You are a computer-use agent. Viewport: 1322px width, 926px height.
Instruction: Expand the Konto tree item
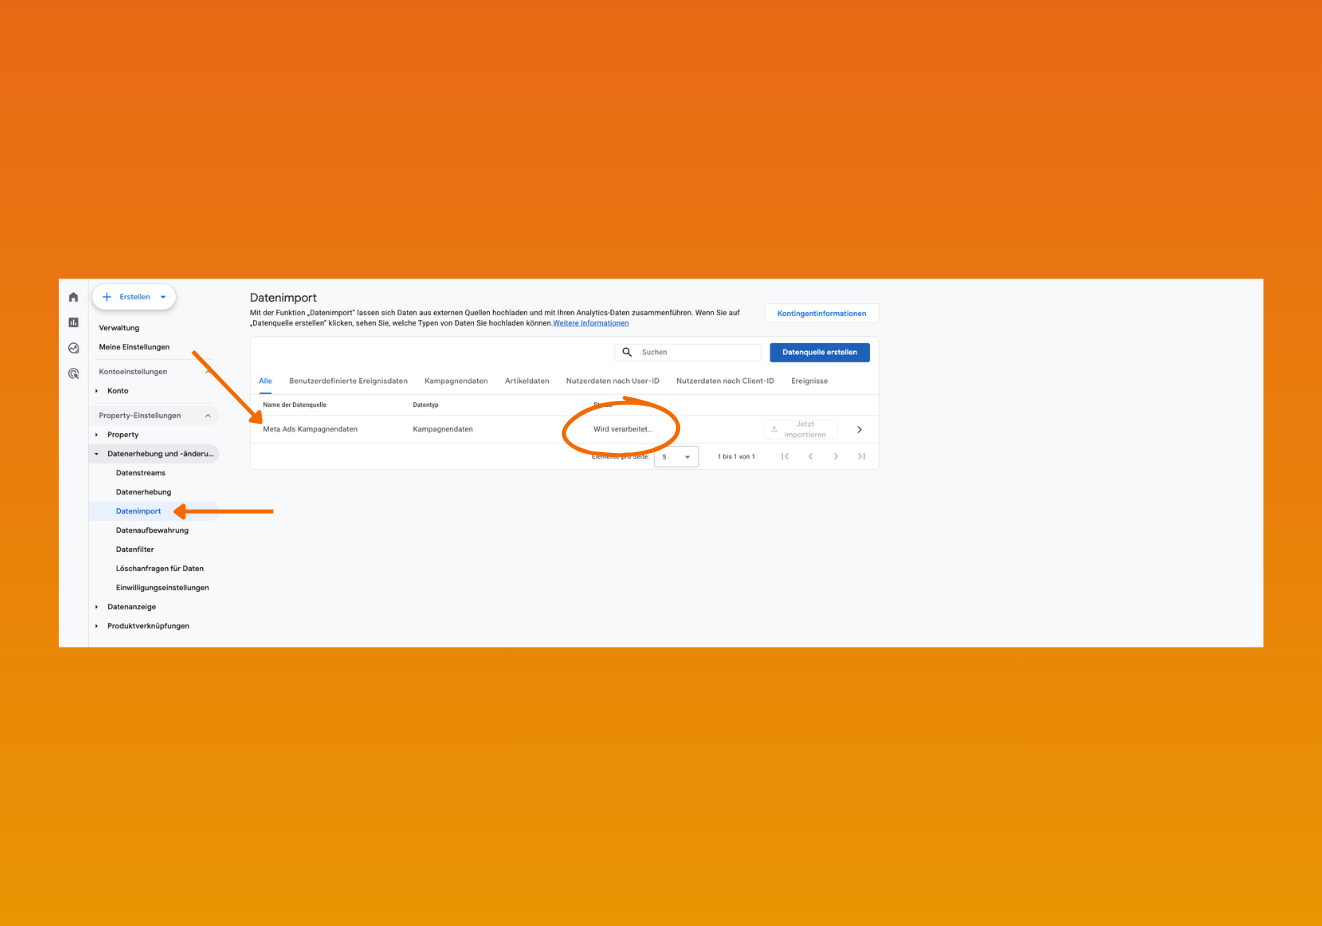pyautogui.click(x=97, y=391)
